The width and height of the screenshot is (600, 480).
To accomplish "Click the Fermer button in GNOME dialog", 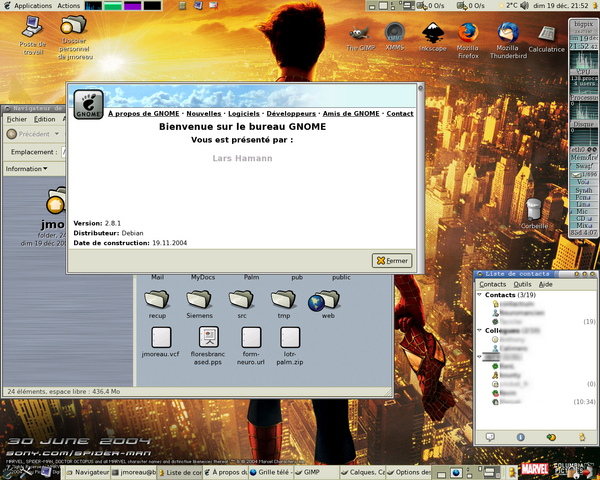I will pyautogui.click(x=392, y=261).
